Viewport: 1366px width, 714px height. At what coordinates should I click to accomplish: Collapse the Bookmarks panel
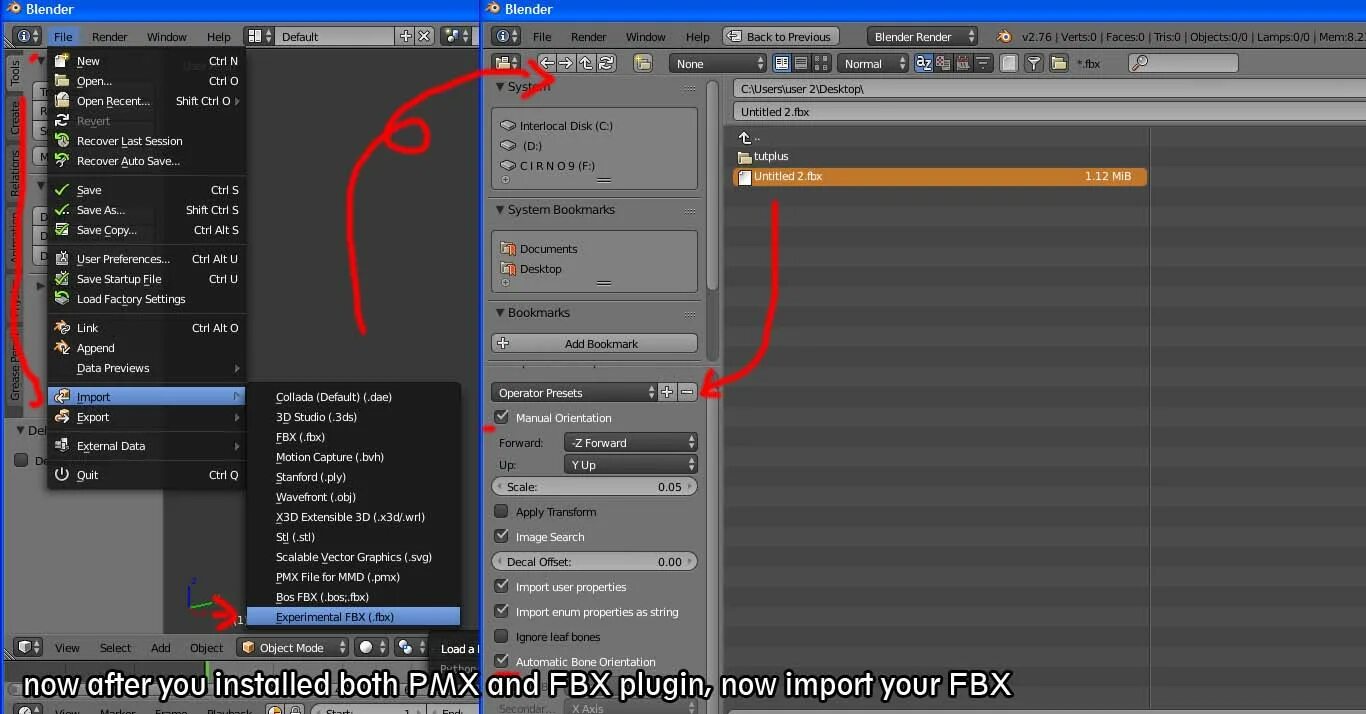coord(501,313)
